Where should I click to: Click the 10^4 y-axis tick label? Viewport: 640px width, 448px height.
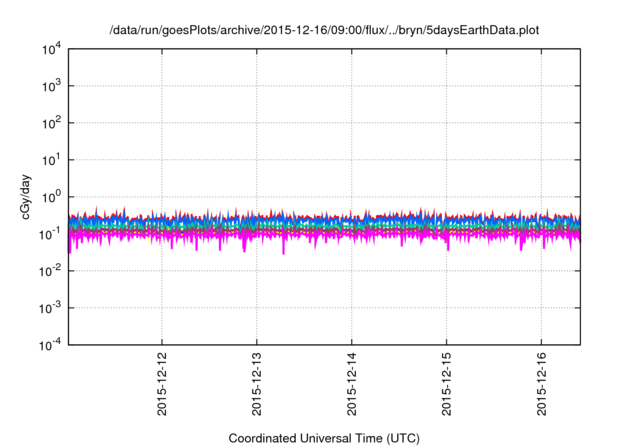pyautogui.click(x=51, y=50)
